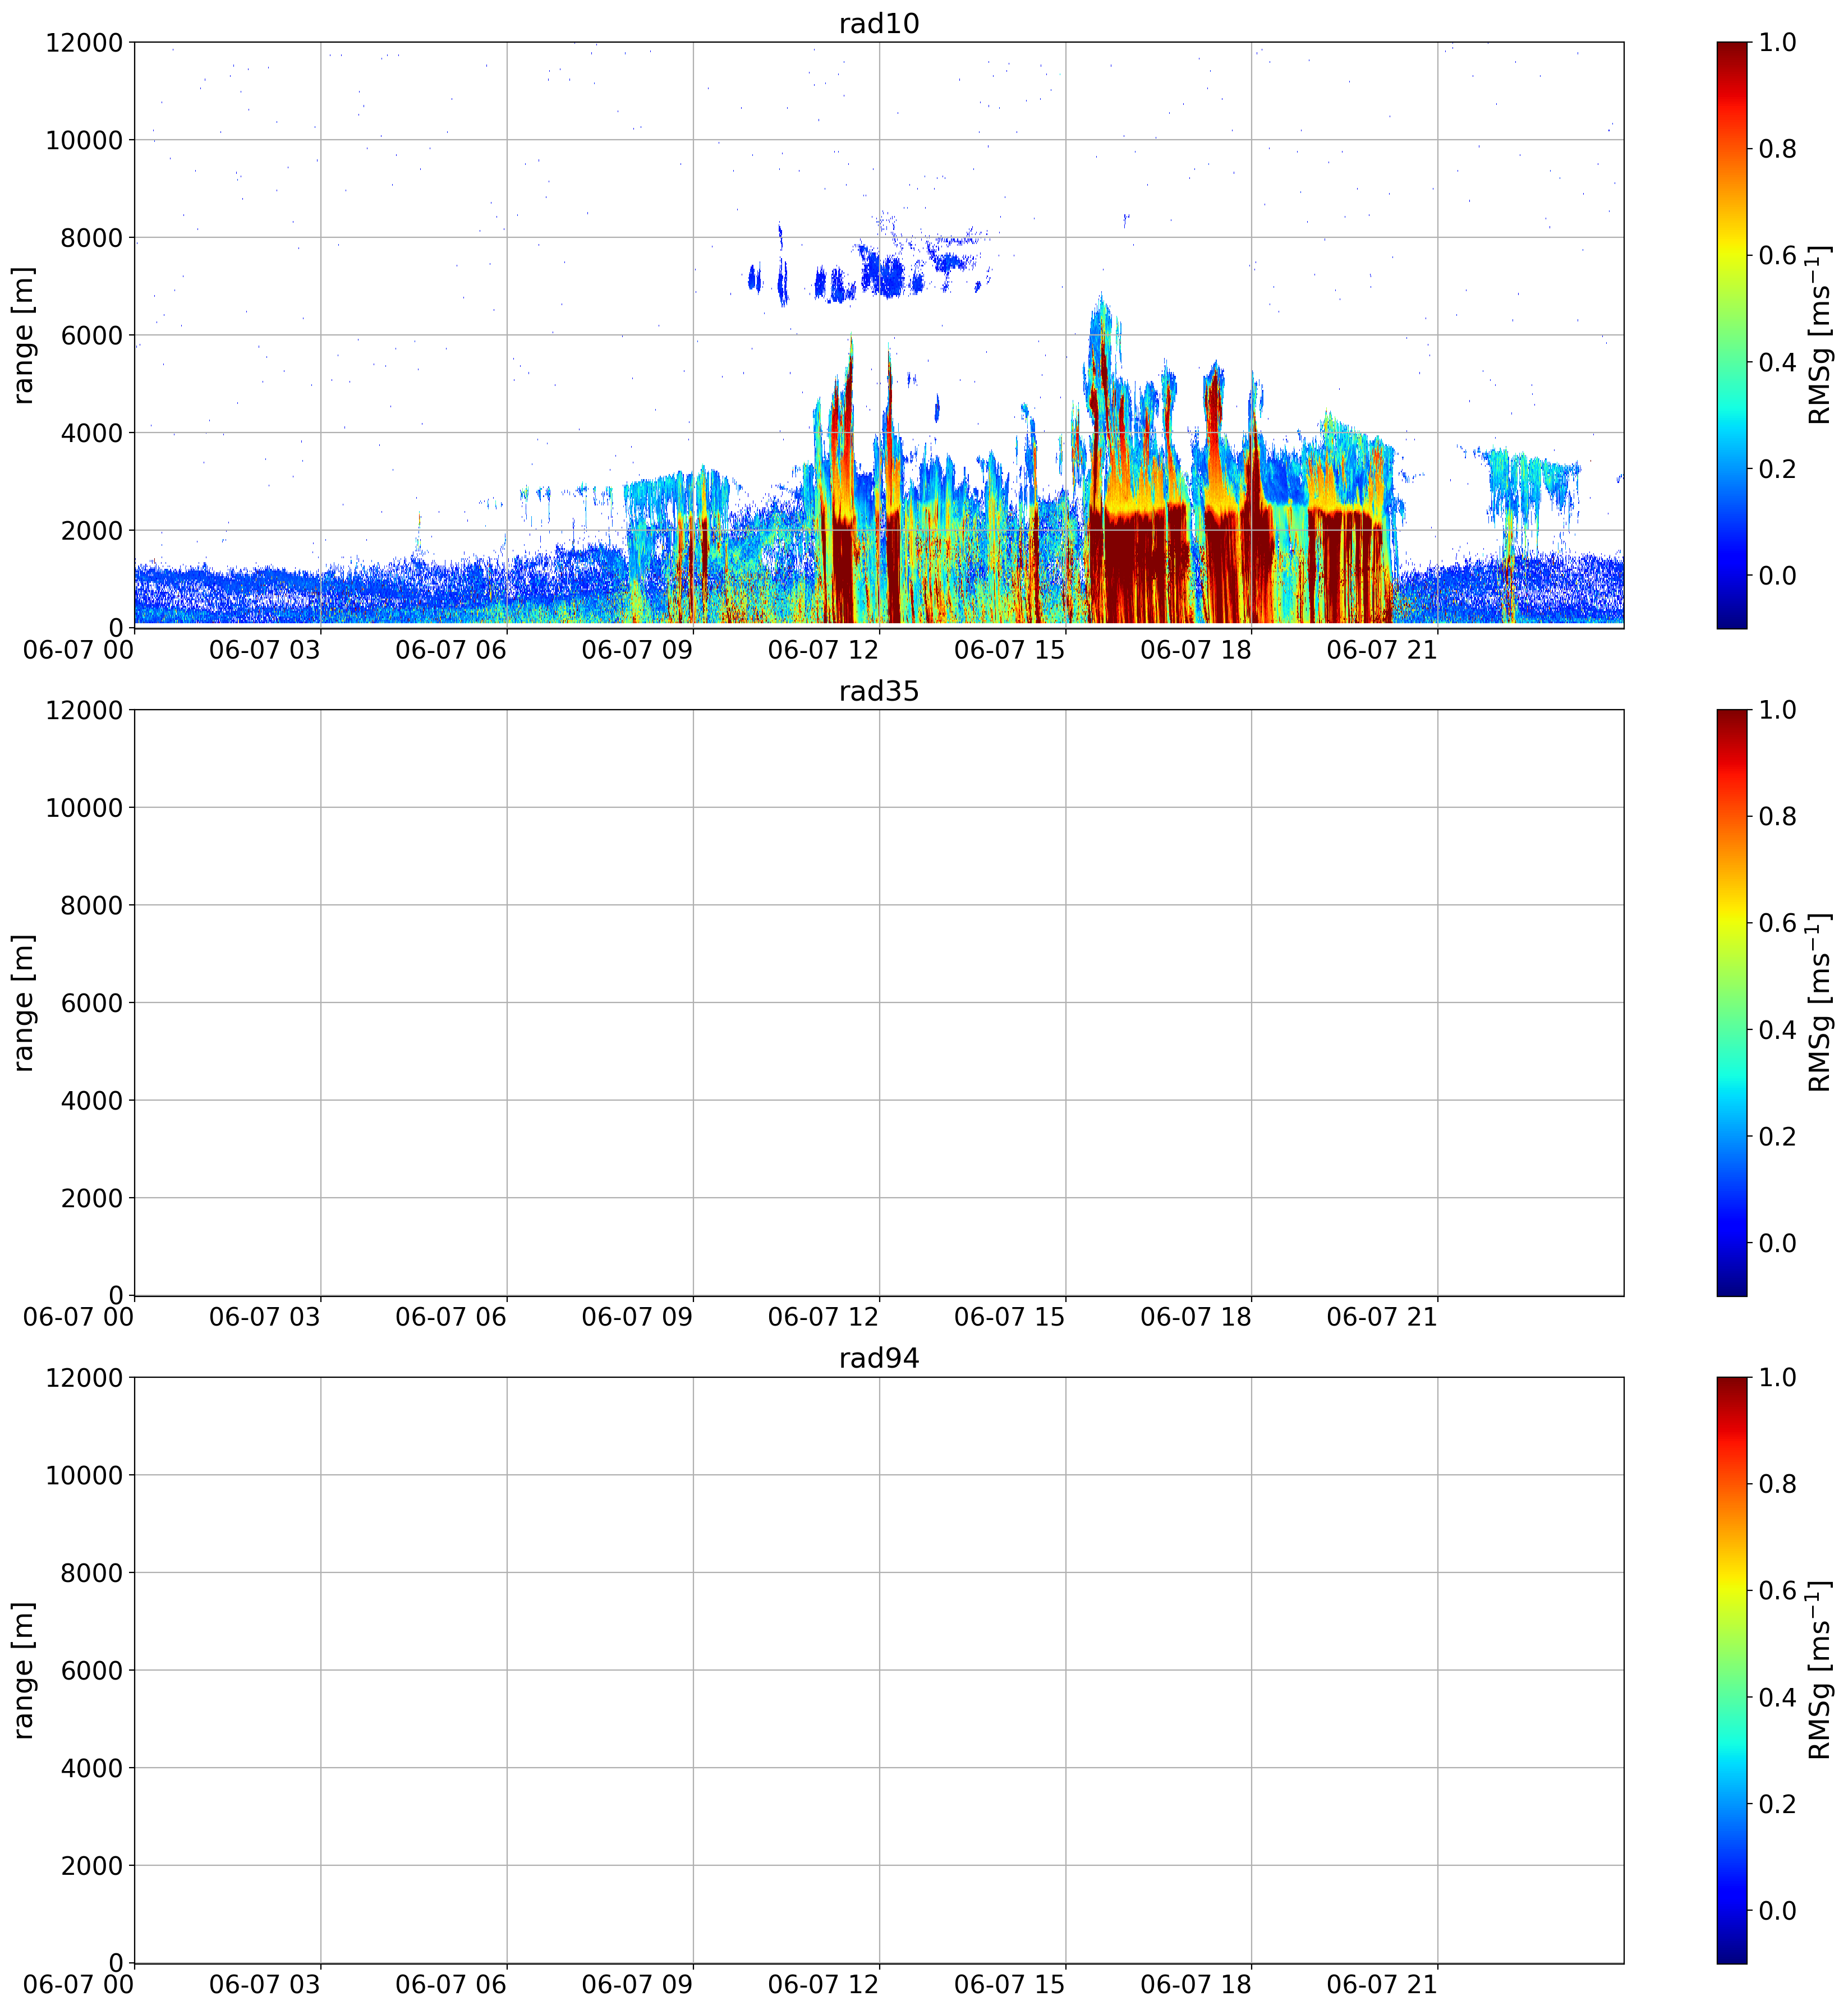
Task: Click '06-07 18' x-tick under rad94
Action: click(x=1196, y=1985)
